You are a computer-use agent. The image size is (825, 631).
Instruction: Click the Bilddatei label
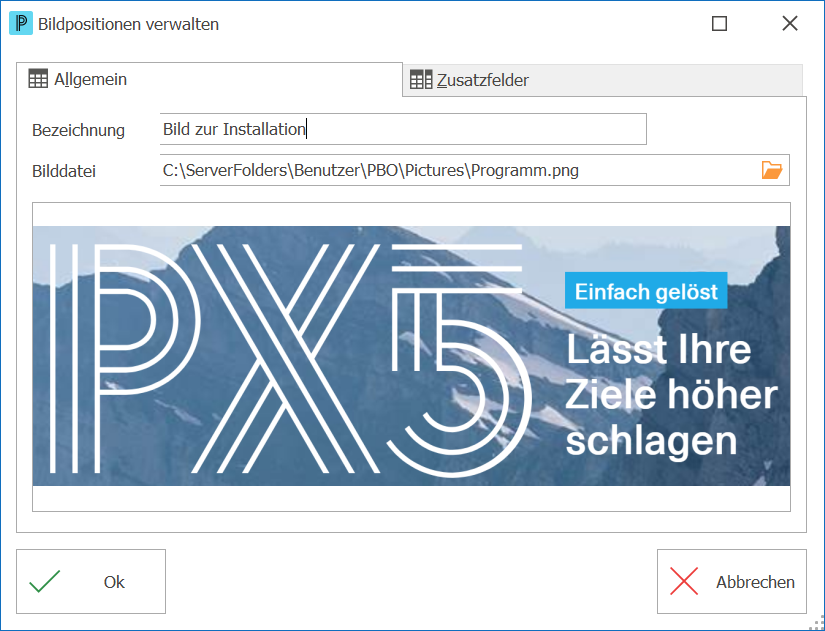[64, 171]
